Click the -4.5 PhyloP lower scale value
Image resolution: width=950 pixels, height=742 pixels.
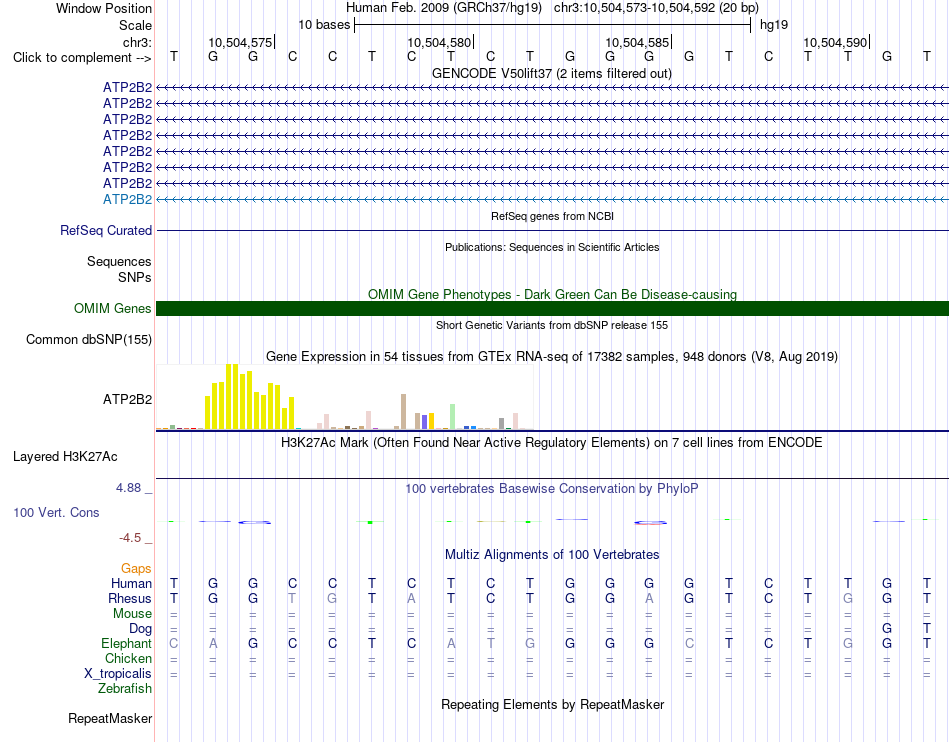[130, 538]
